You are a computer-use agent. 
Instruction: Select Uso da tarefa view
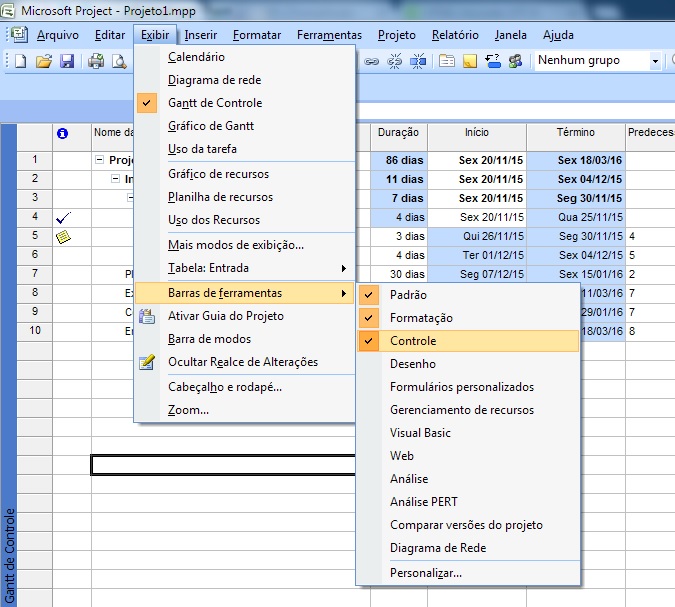tap(245, 149)
